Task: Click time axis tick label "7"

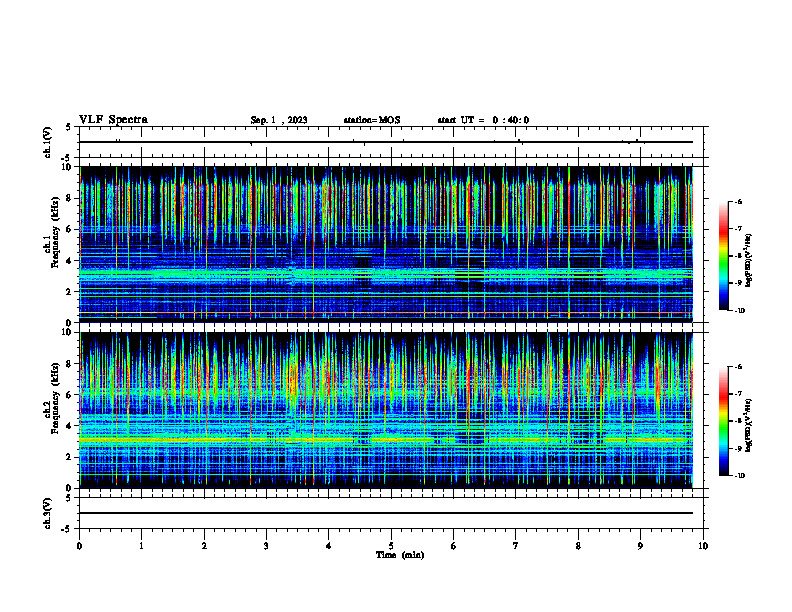Action: pyautogui.click(x=516, y=546)
